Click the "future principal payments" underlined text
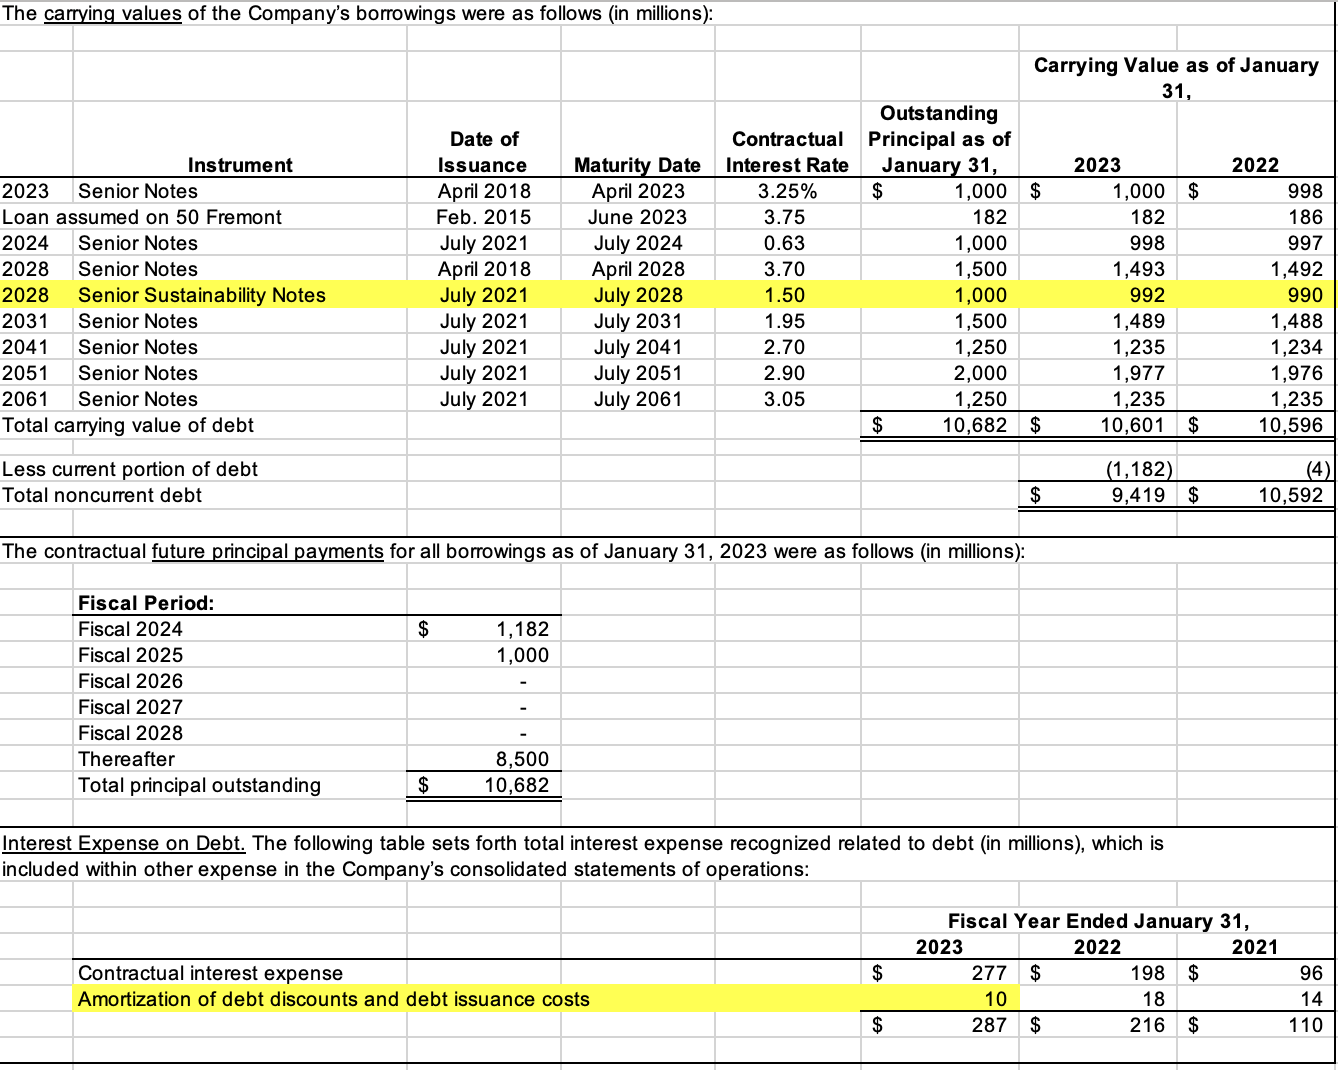 266,551
